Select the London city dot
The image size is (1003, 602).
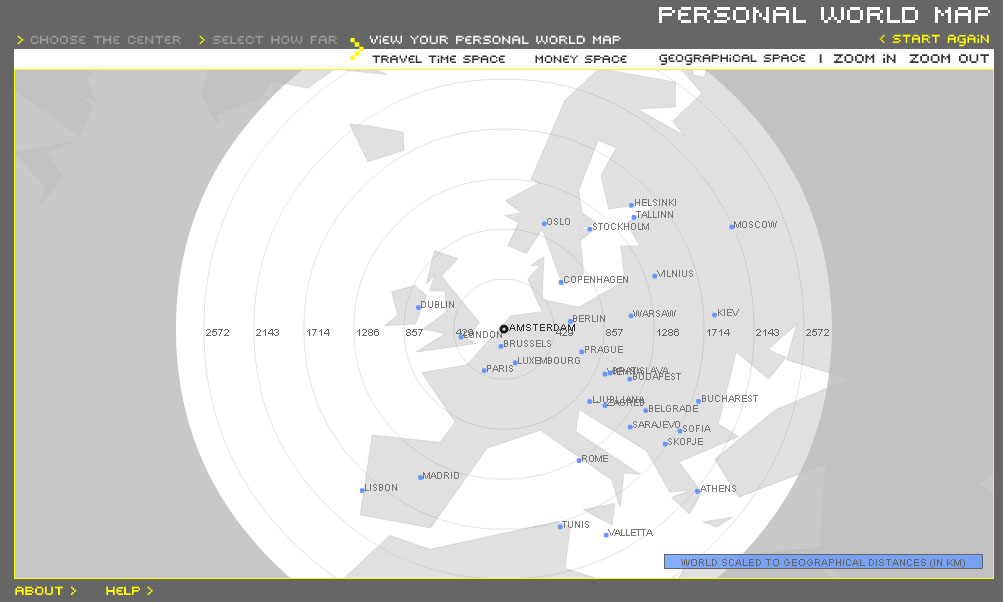[461, 337]
